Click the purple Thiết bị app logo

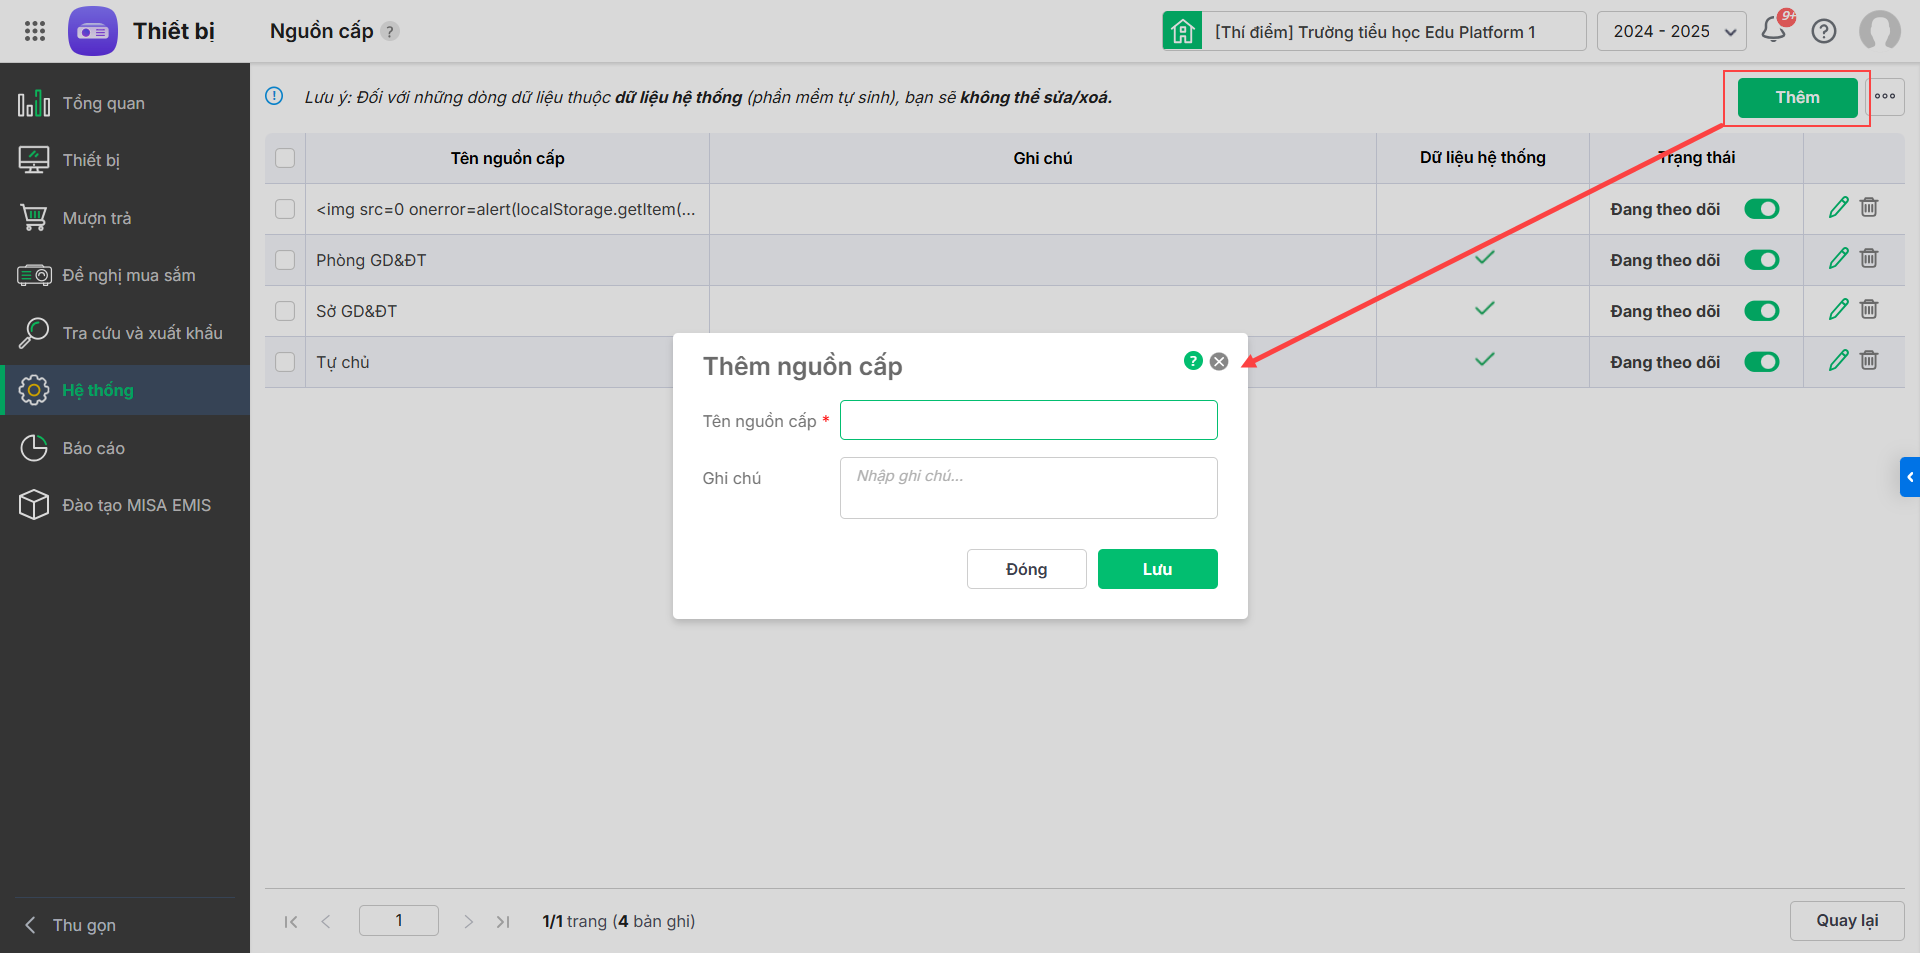[x=93, y=31]
